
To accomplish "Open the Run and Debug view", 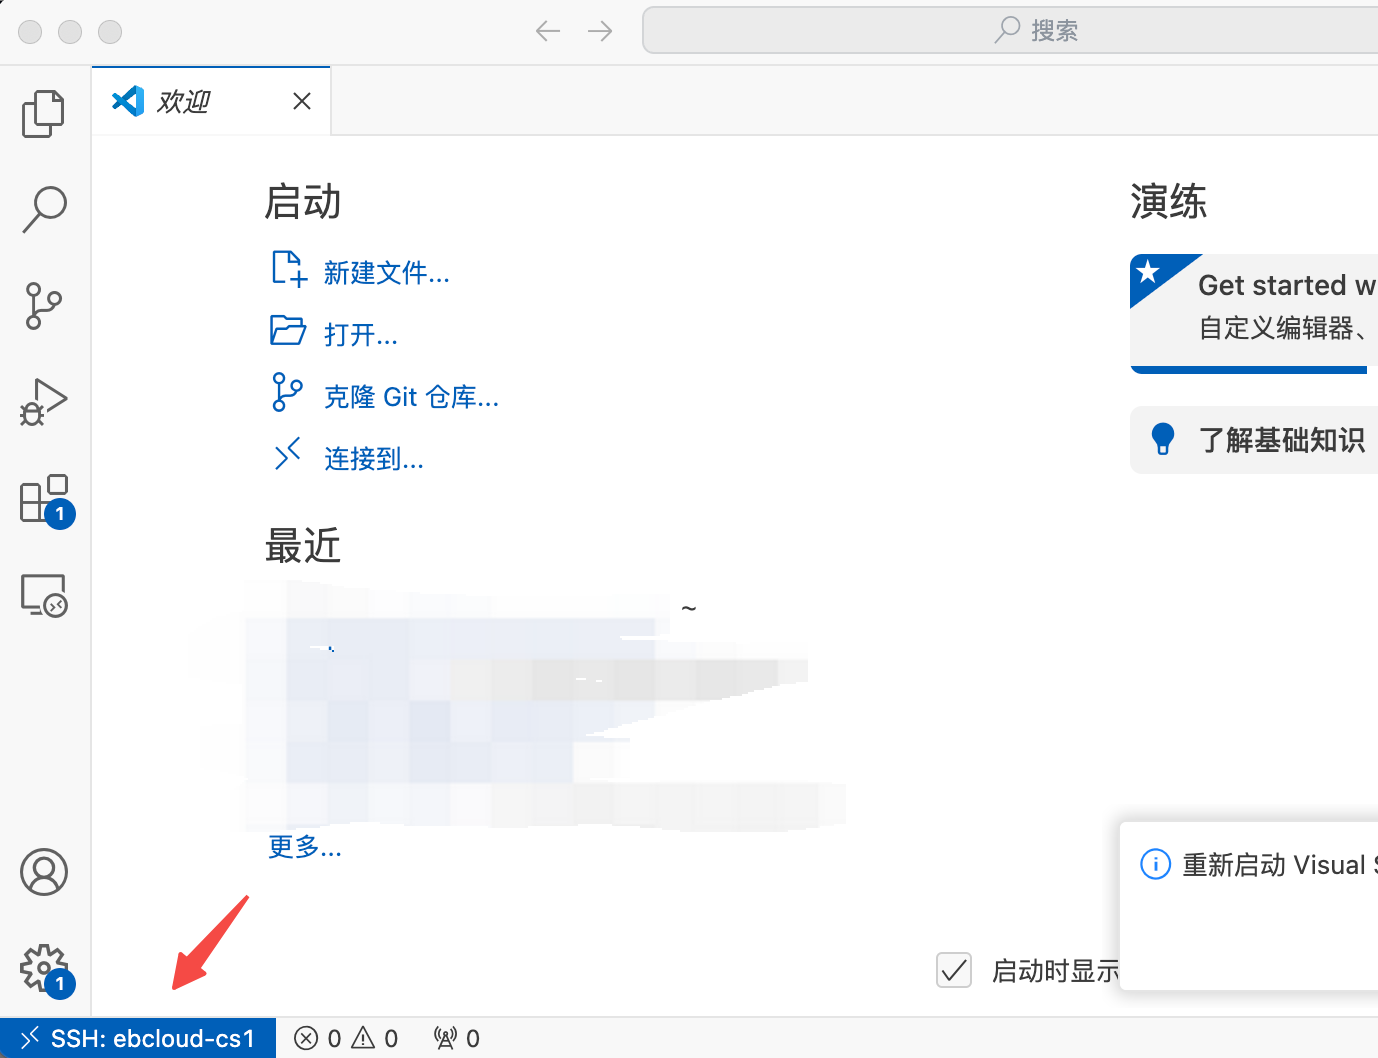I will [x=43, y=402].
